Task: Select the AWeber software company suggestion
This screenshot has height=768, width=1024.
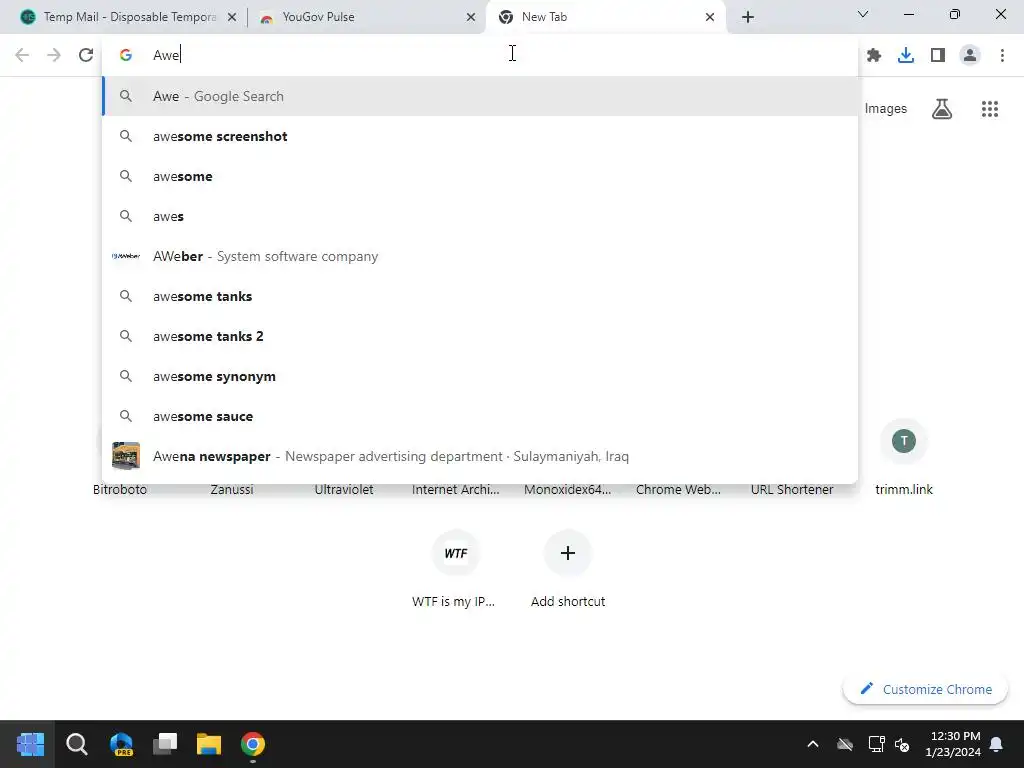Action: 480,256
